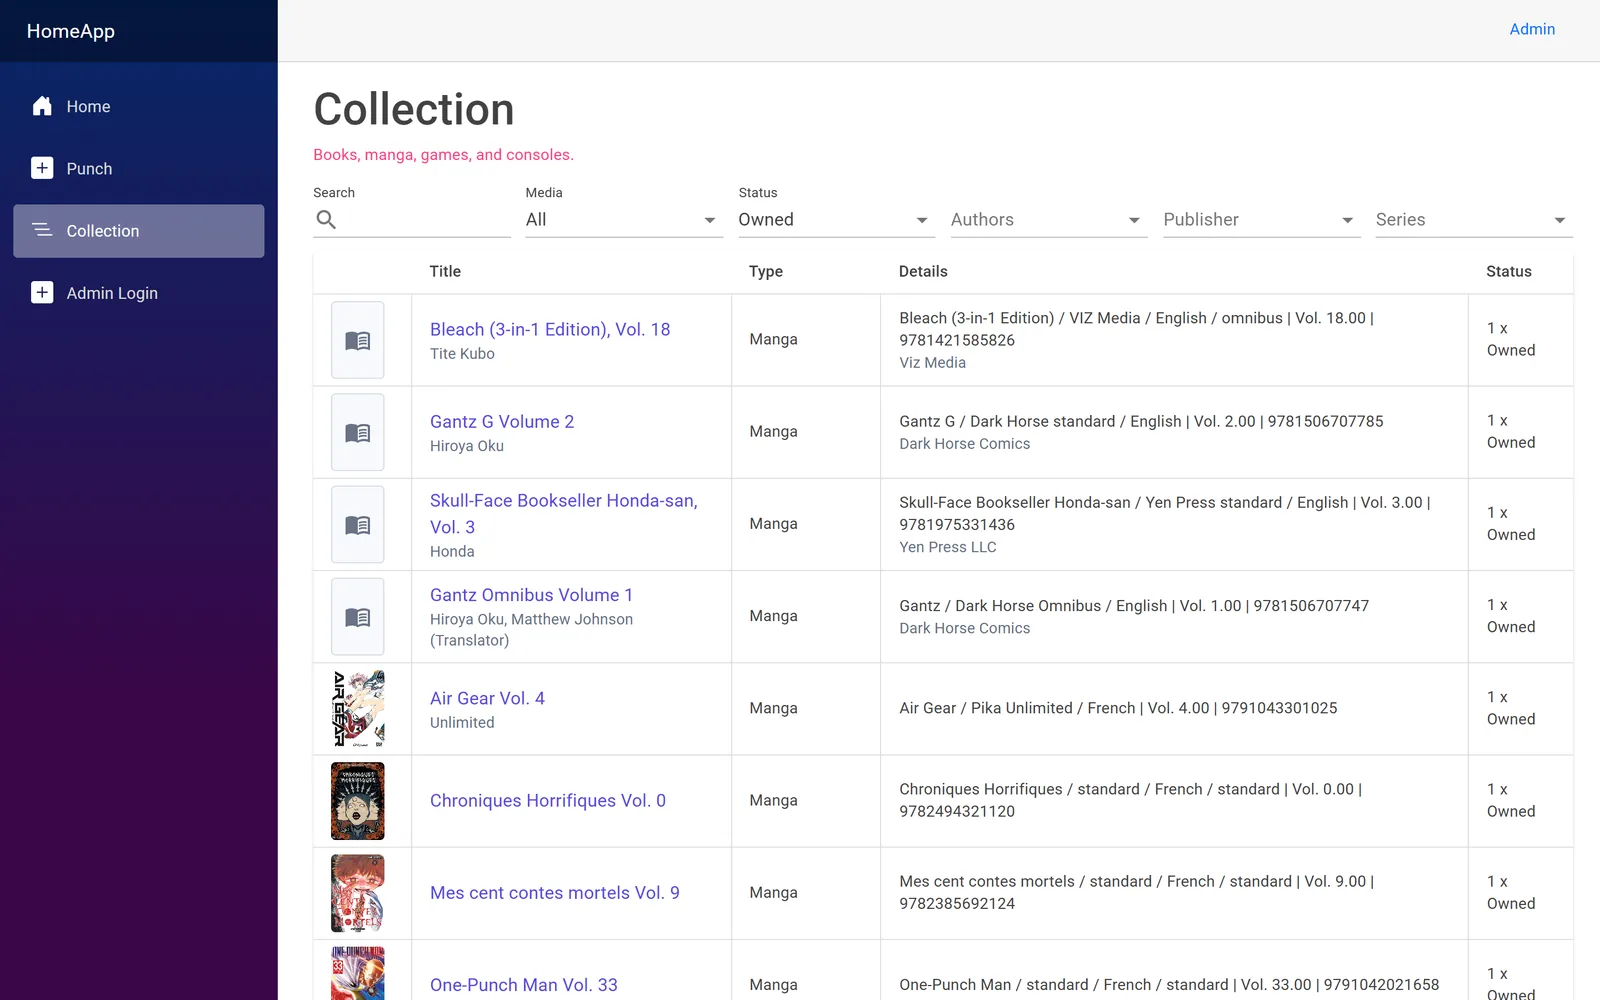Click the Admin Login plus icon
This screenshot has height=1000, width=1600.
[x=42, y=292]
